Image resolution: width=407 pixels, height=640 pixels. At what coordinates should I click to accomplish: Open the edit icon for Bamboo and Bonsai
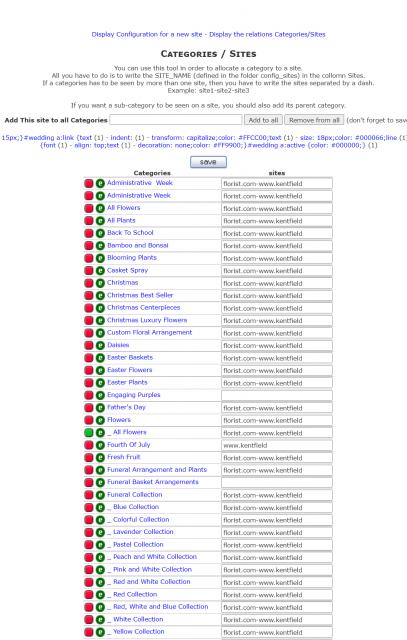point(100,246)
